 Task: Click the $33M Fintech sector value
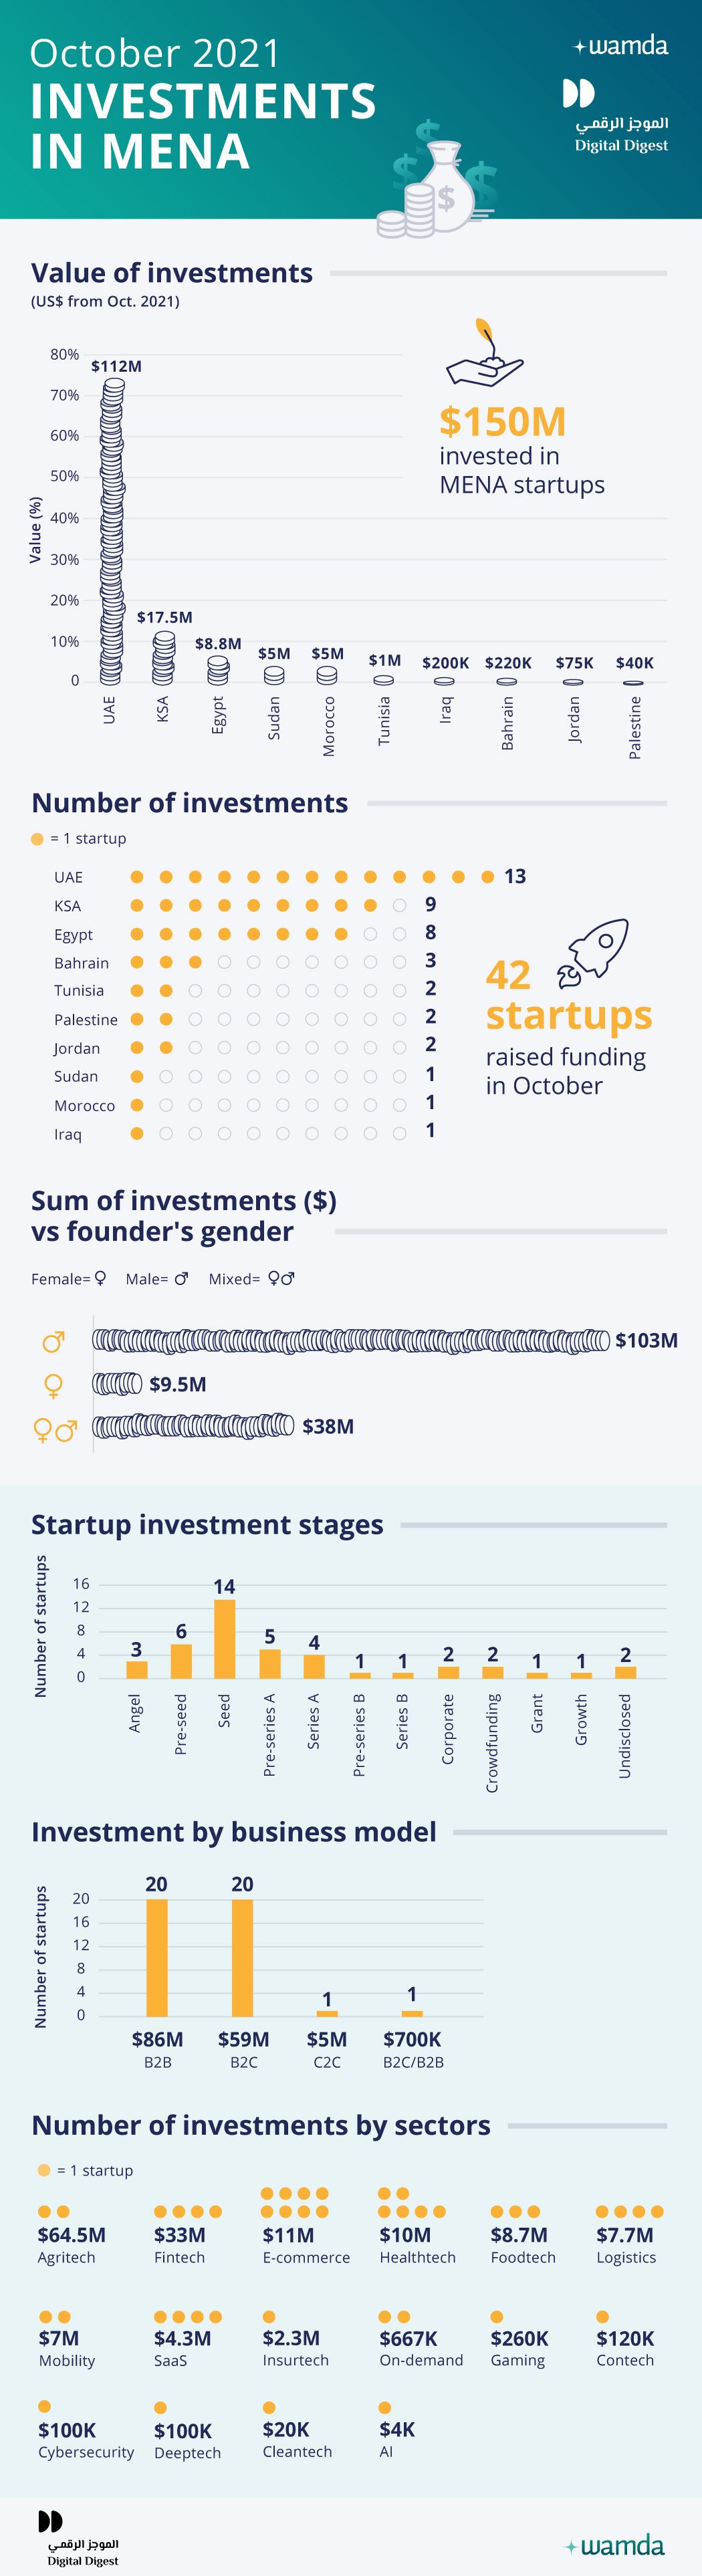pos(180,2235)
